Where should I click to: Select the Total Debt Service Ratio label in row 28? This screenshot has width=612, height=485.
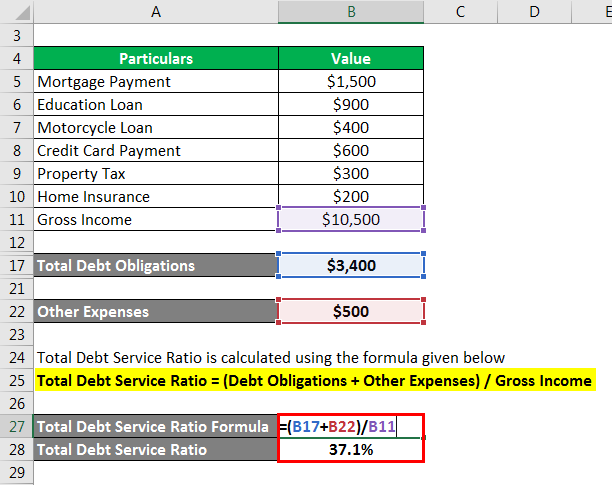coord(156,449)
